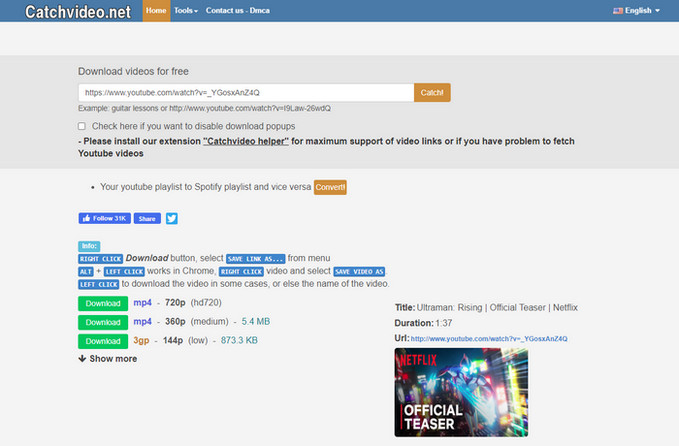Download the mp4 720p video
This screenshot has height=446, width=679.
(x=103, y=304)
